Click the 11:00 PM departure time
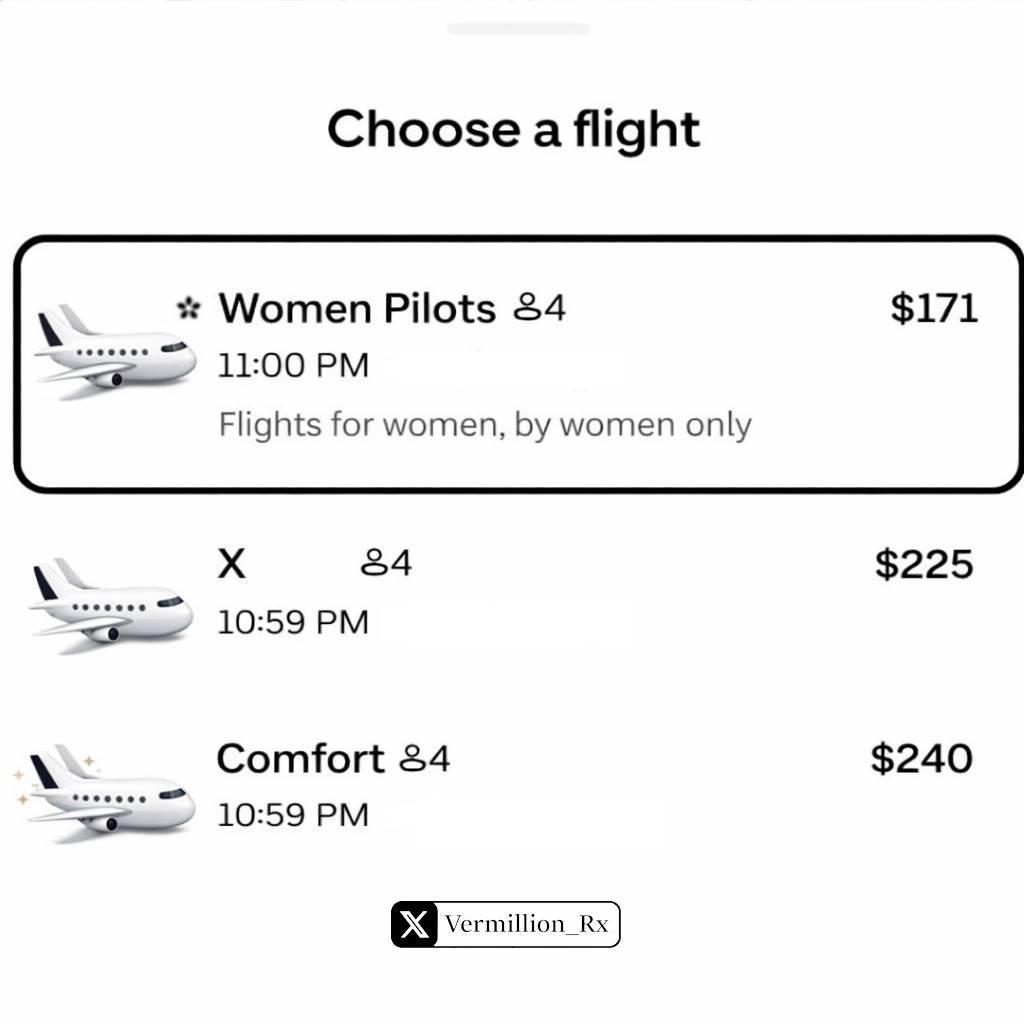1024x1024 pixels. pos(293,365)
